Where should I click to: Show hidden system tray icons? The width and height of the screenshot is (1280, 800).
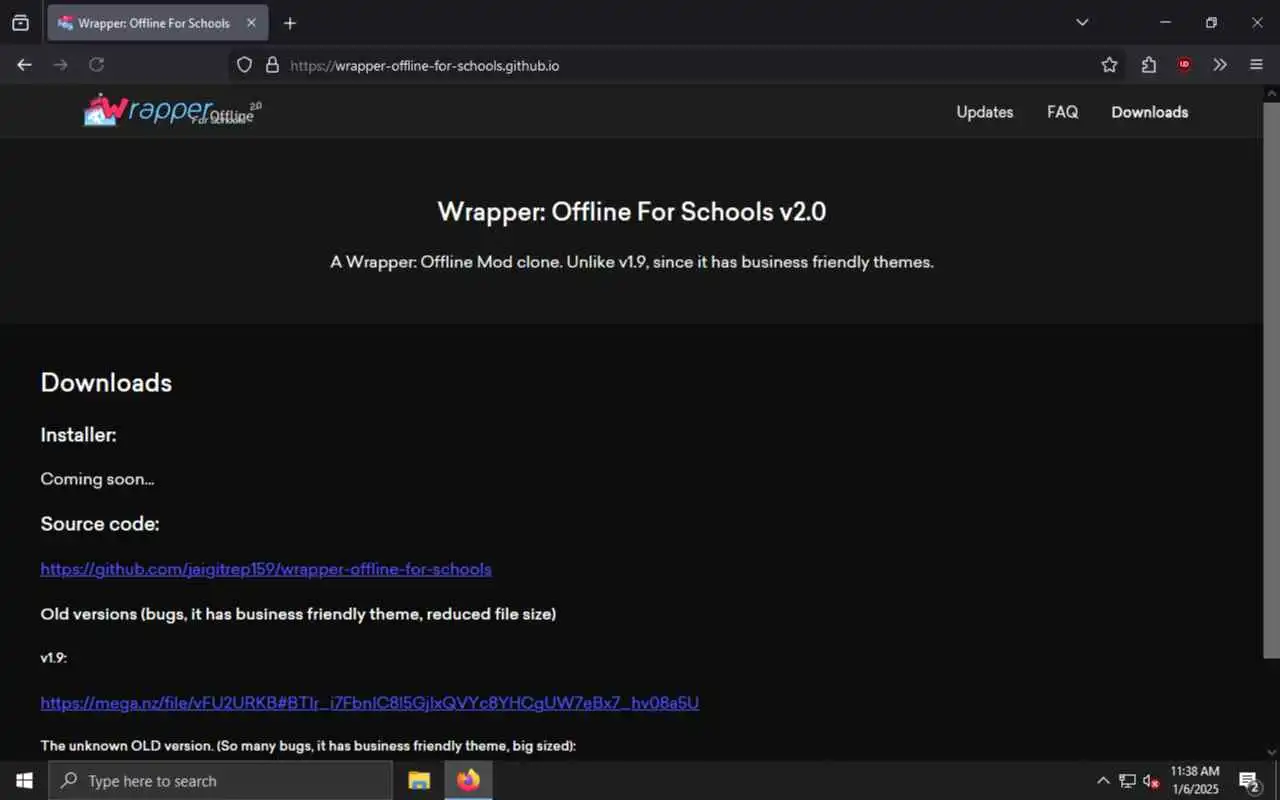click(1103, 781)
